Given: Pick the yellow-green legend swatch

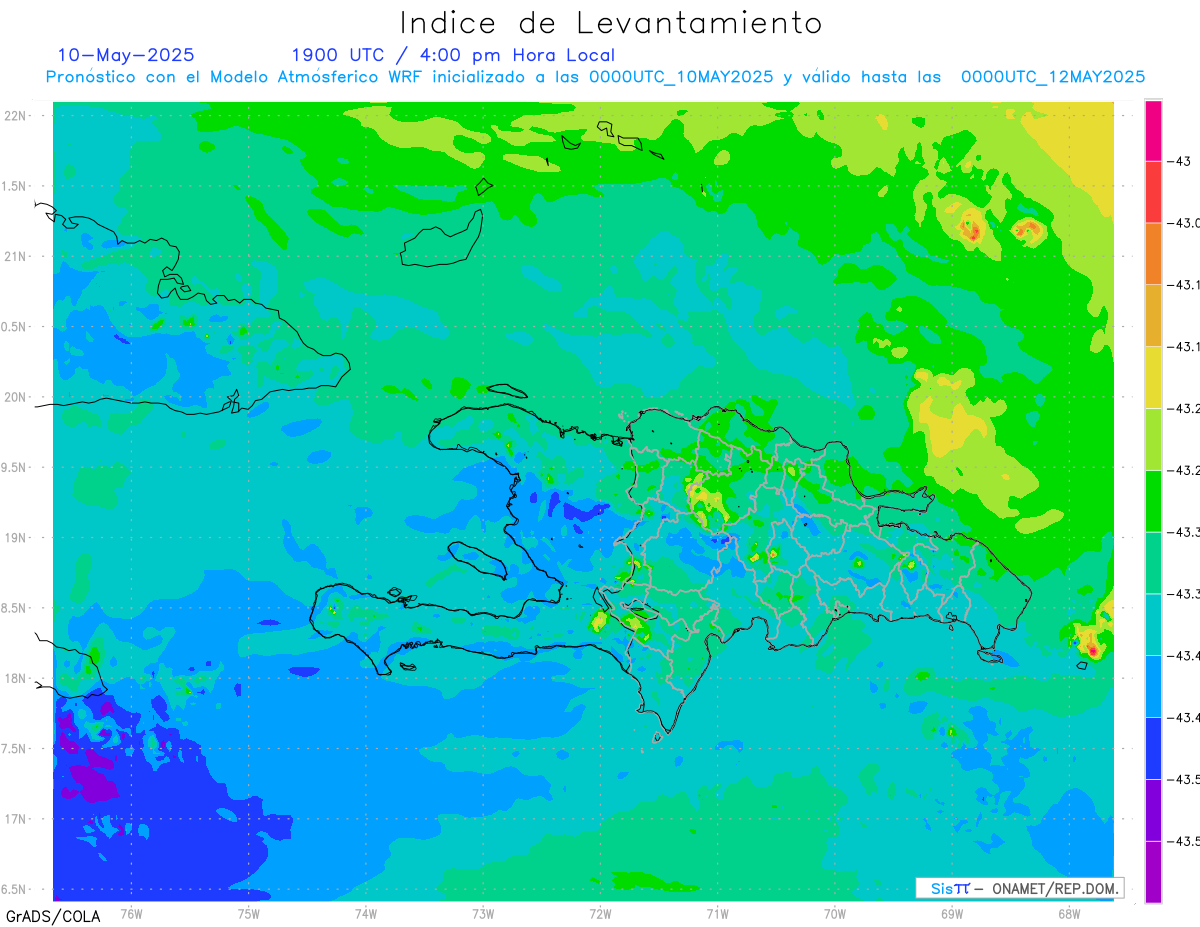Looking at the screenshot, I should click(1153, 439).
